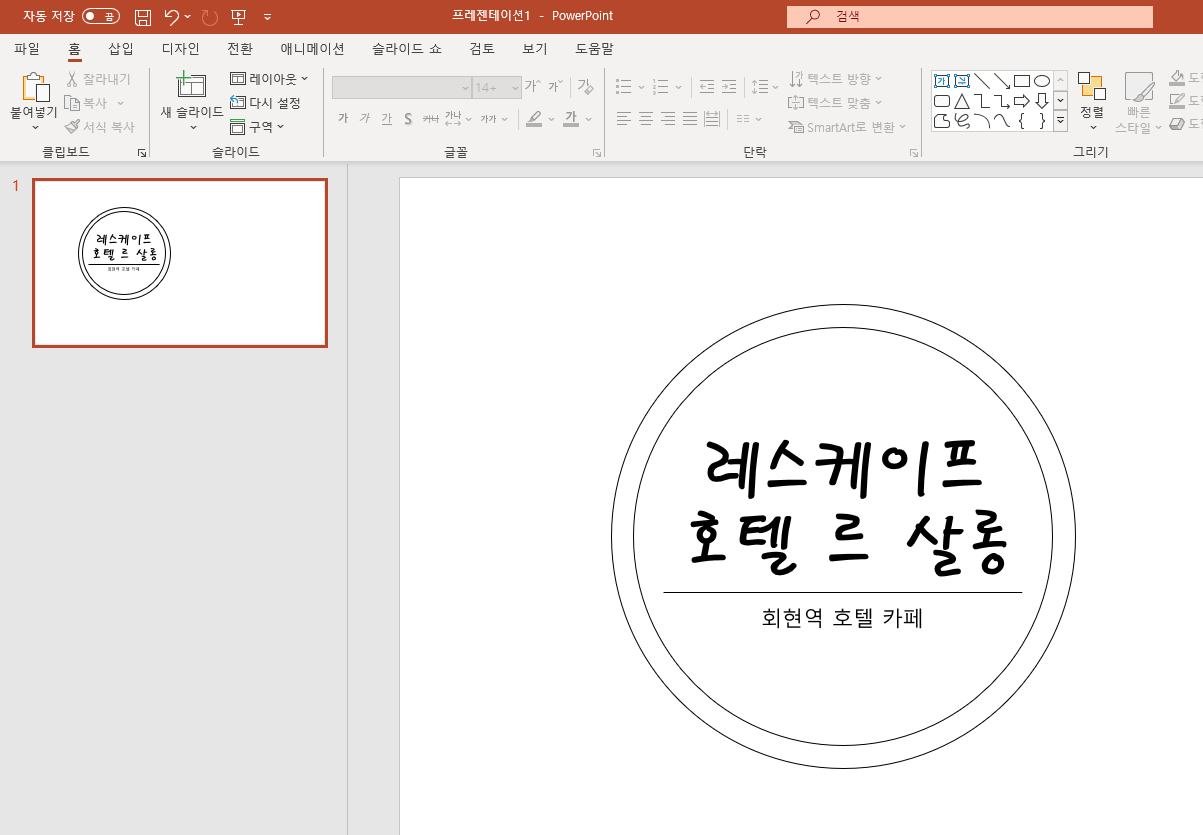Switch to Insert (삽입) tab

tap(121, 48)
